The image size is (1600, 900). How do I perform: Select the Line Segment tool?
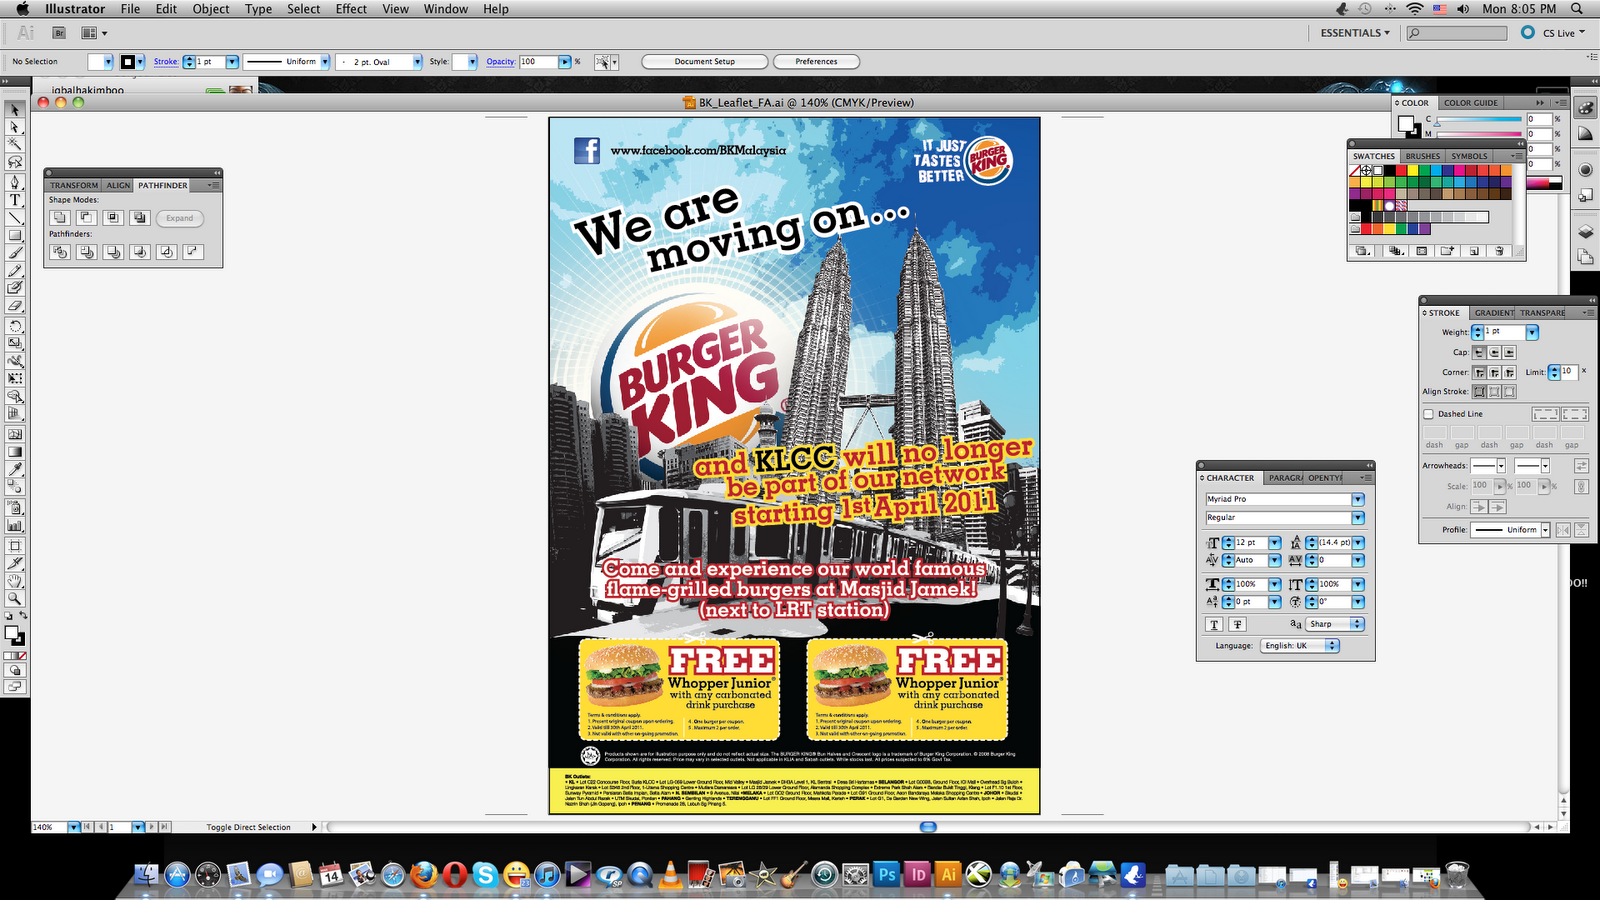15,218
